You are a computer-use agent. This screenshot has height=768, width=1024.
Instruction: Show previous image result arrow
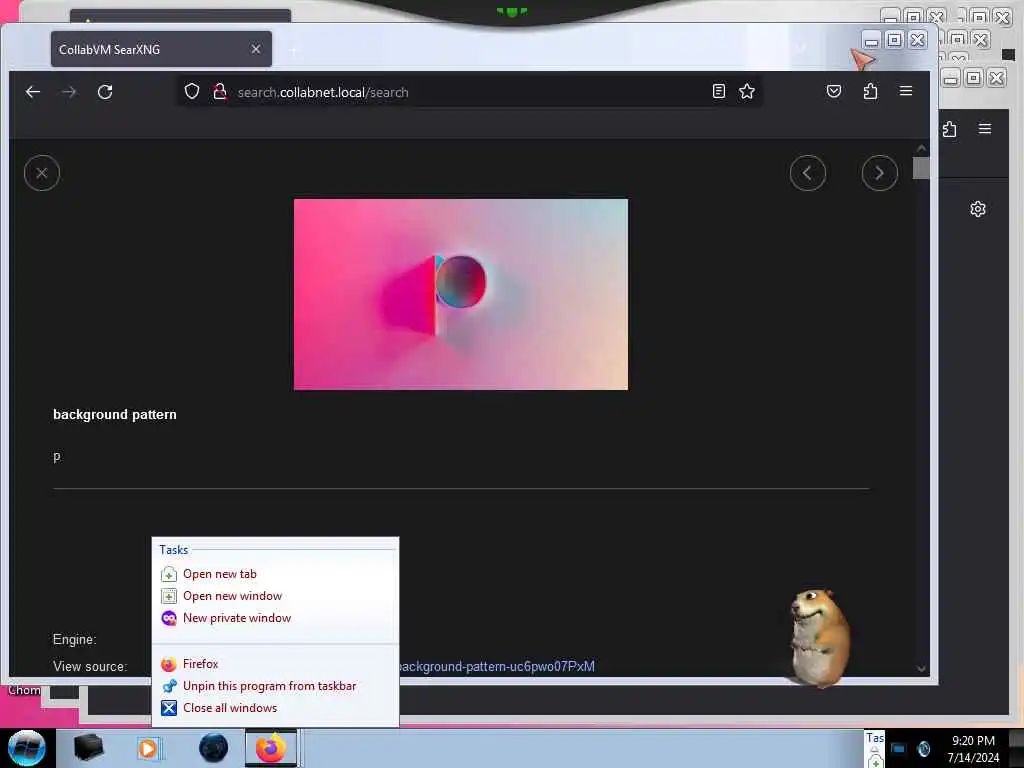pos(808,173)
